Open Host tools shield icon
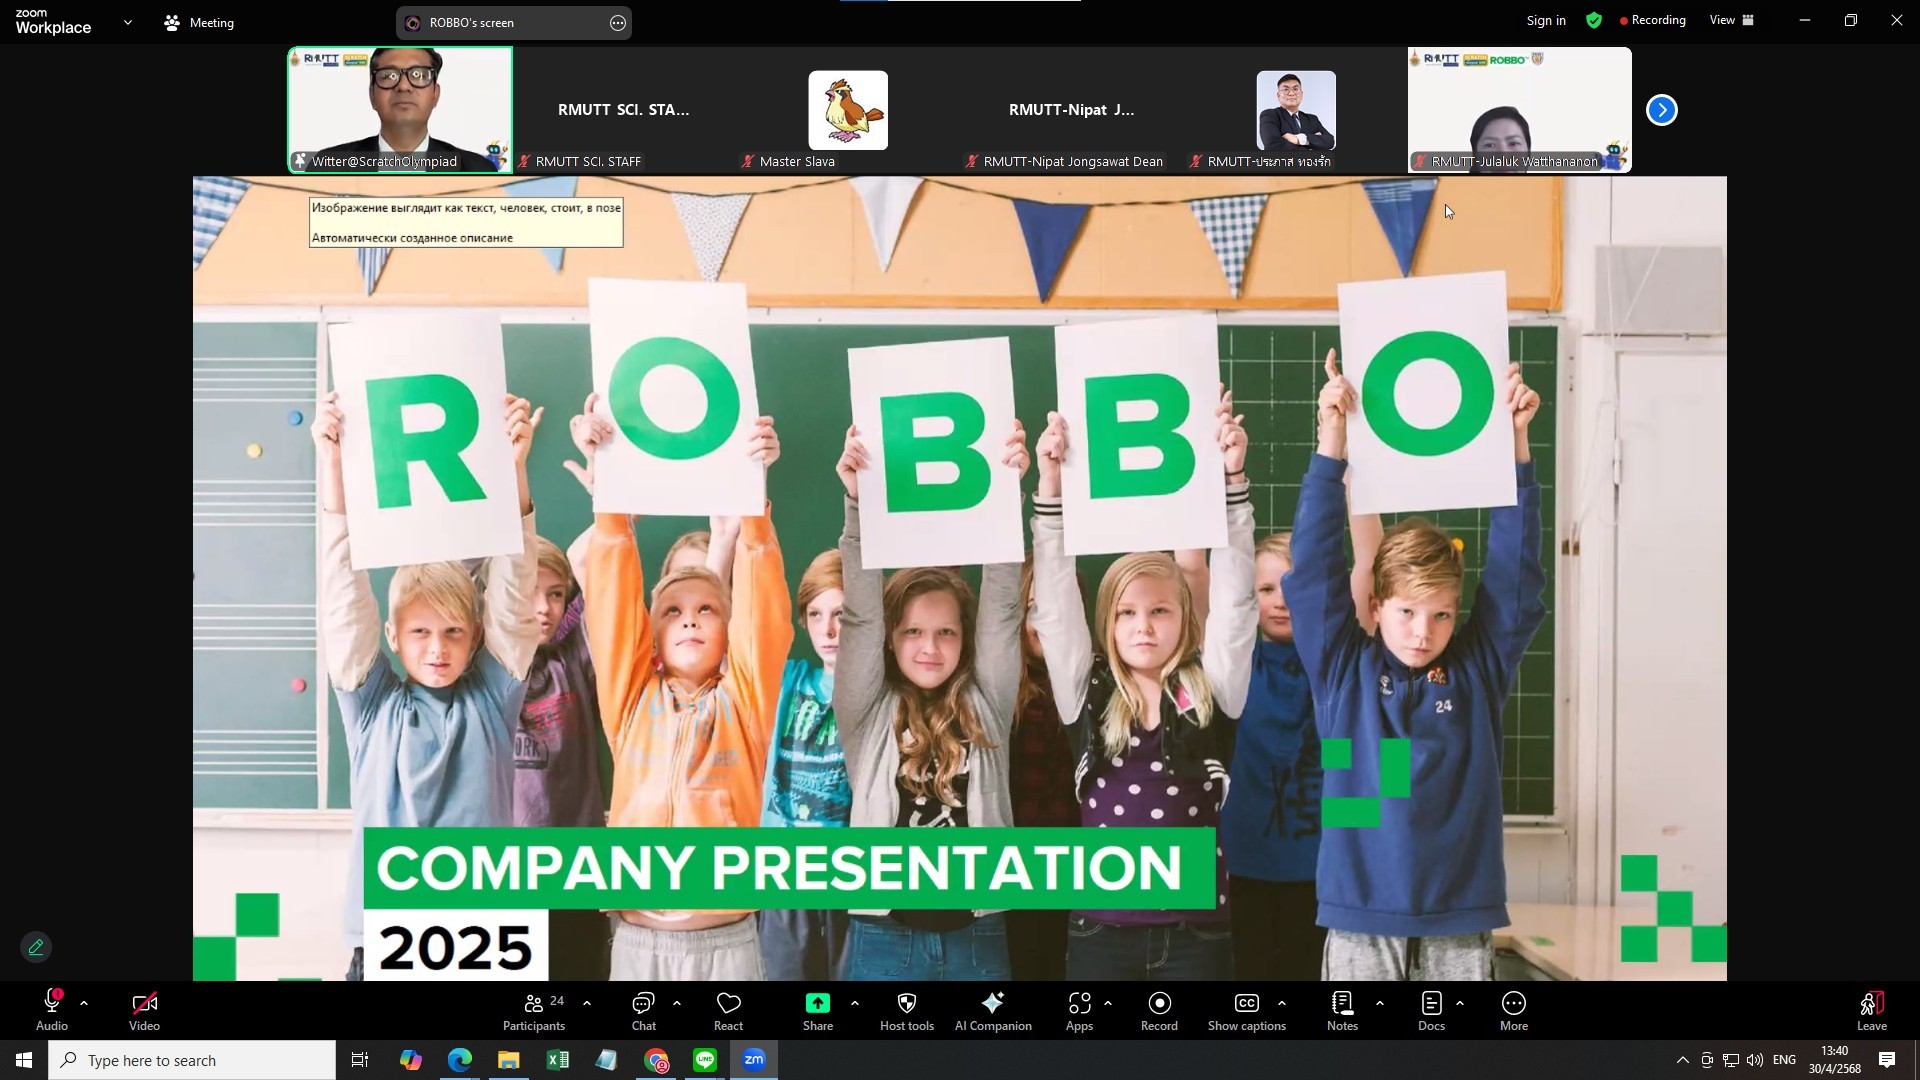Image resolution: width=1920 pixels, height=1080 pixels. pyautogui.click(x=906, y=1004)
